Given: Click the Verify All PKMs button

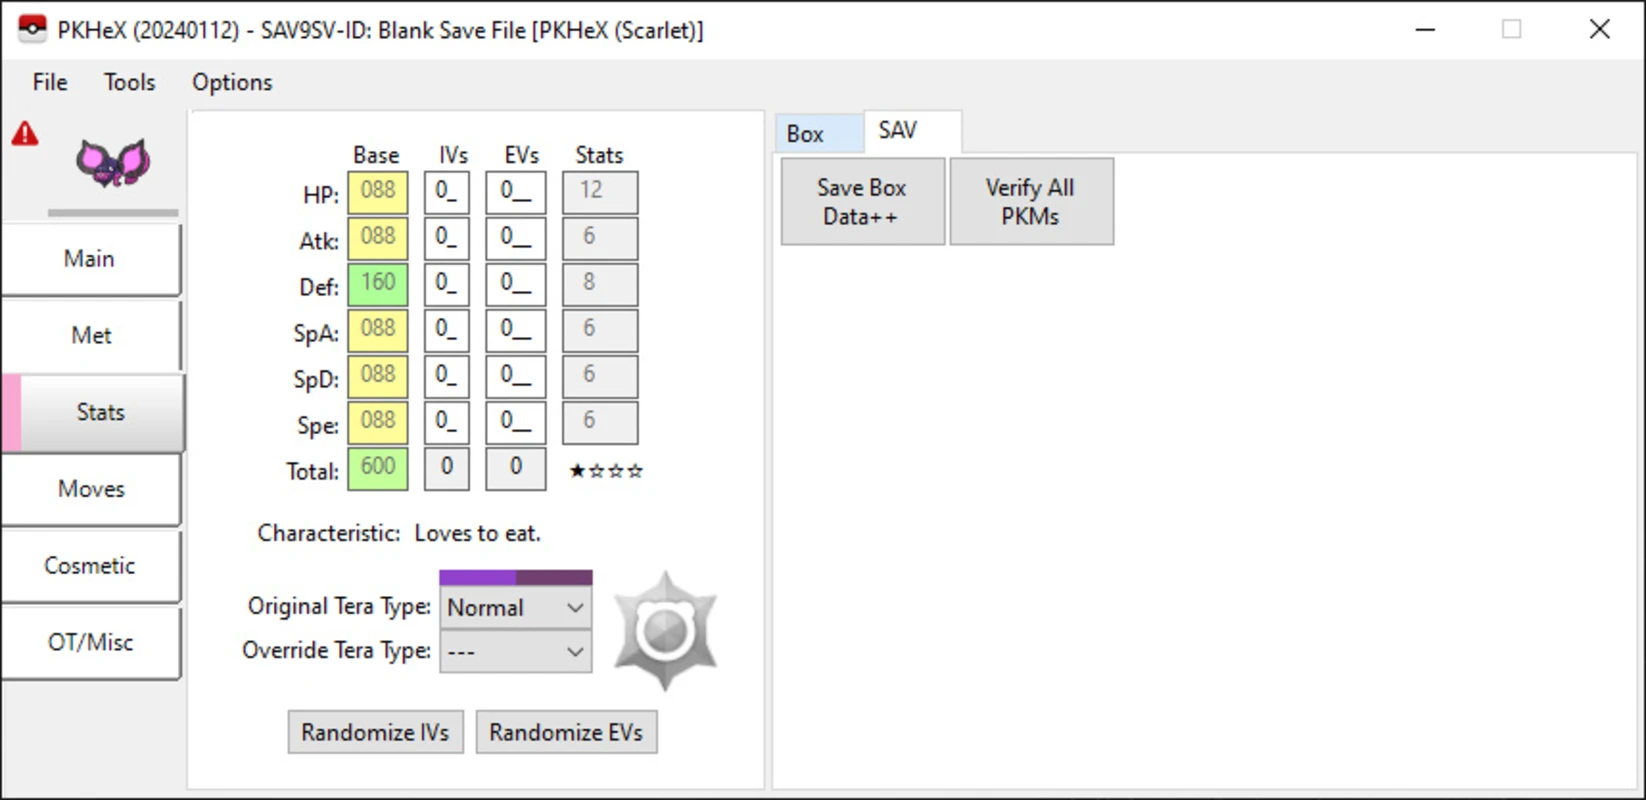Looking at the screenshot, I should (1030, 202).
